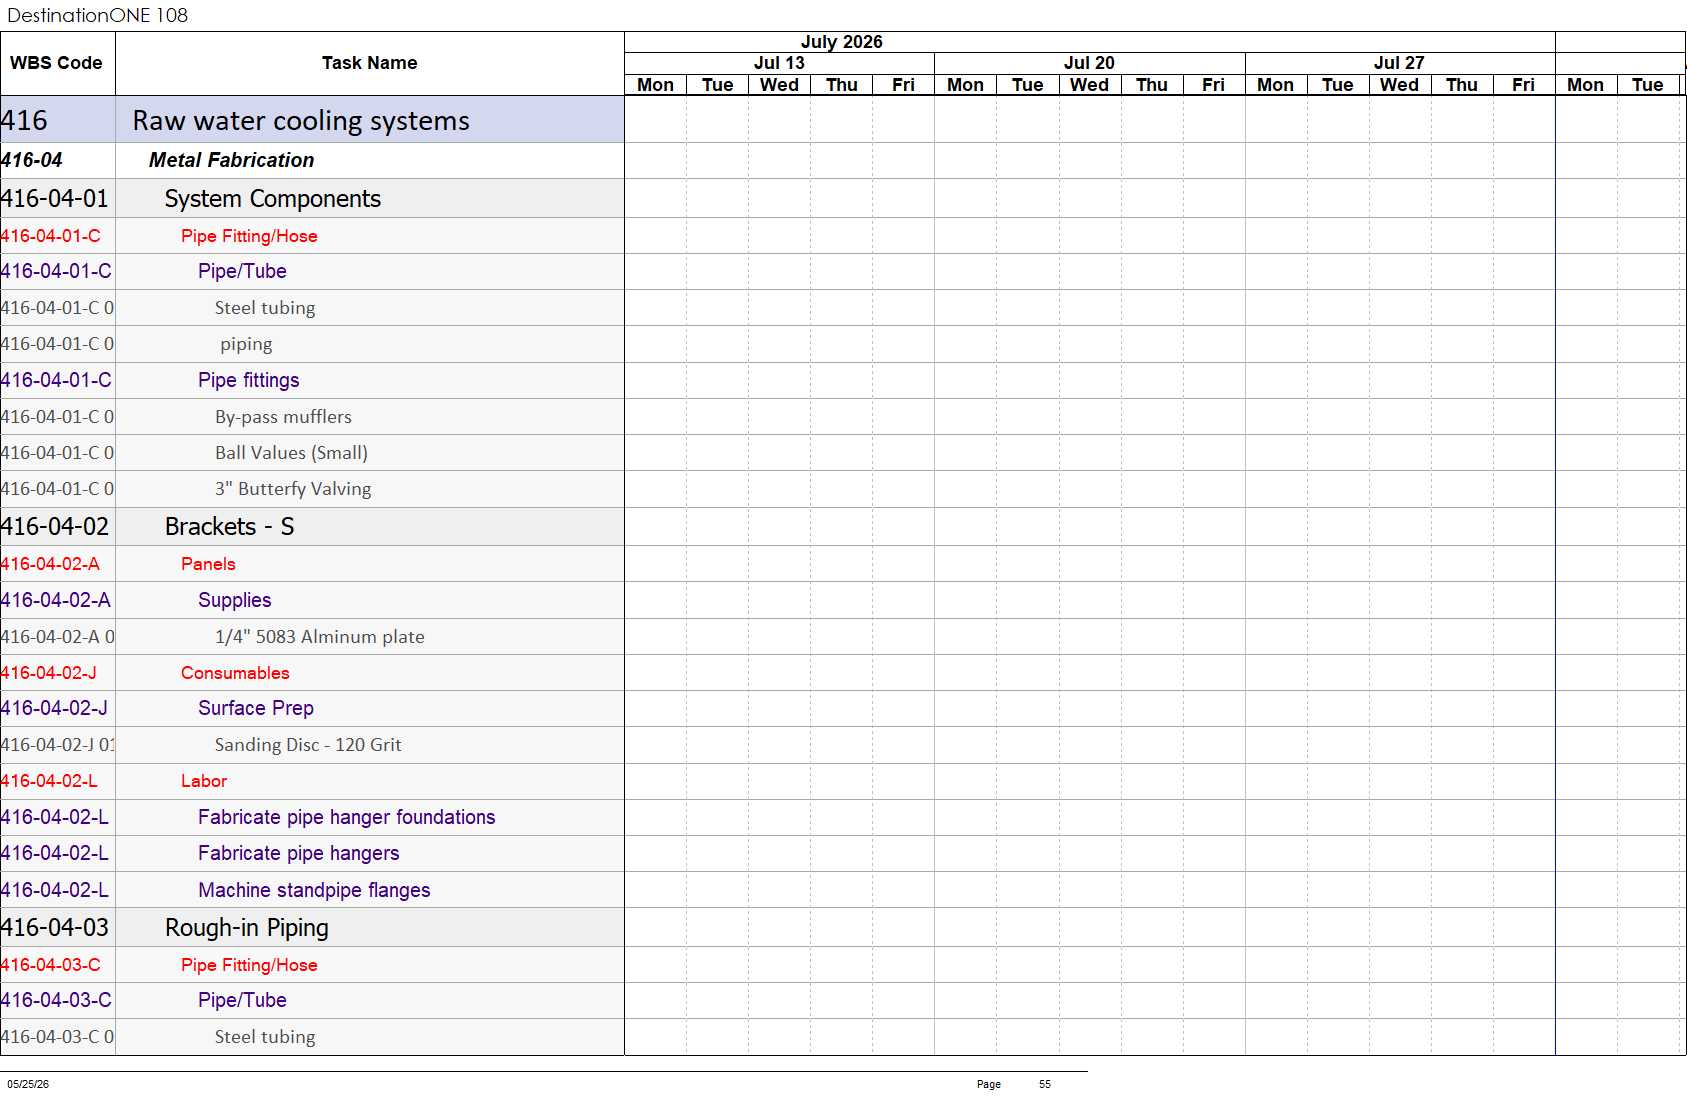Click the Page label in footer

988,1084
